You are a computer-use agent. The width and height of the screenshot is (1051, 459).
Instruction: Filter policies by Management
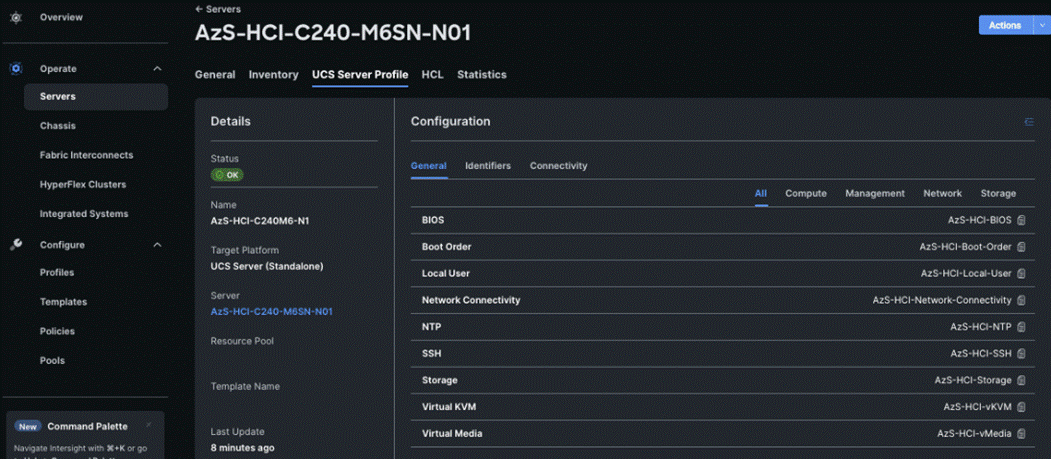(875, 193)
